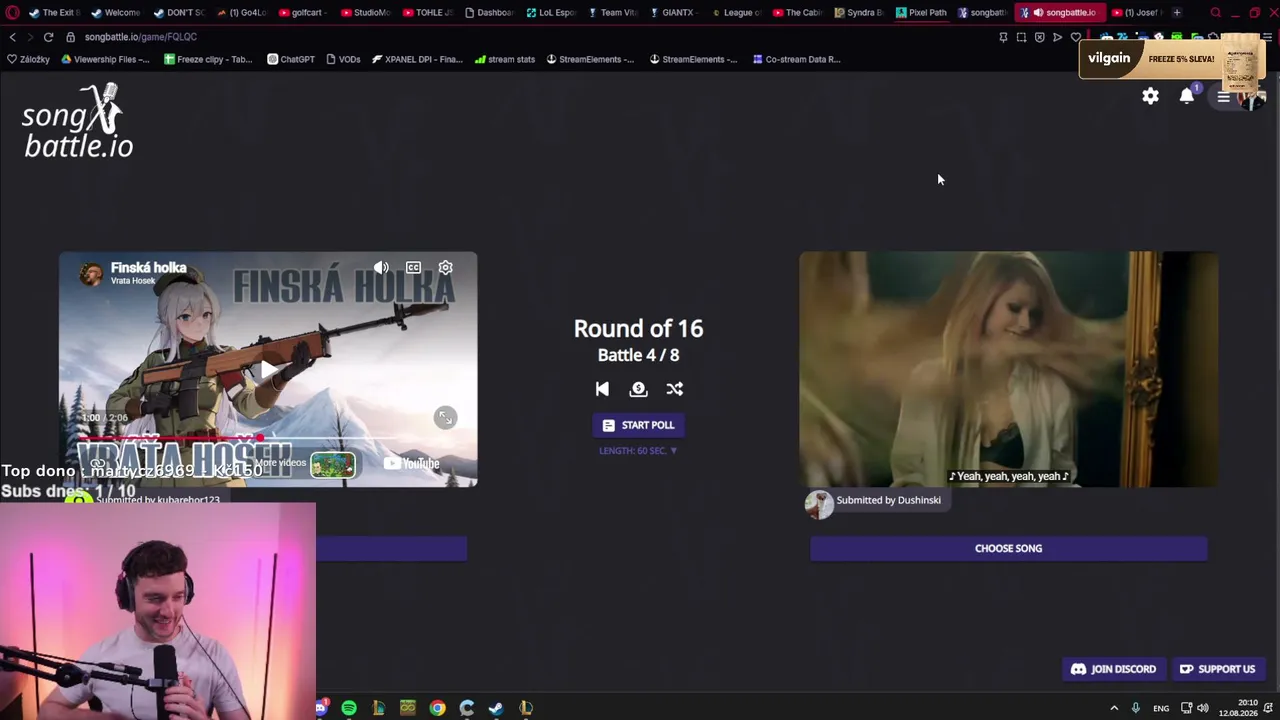Open the Záložky bookmarks folder
The height and width of the screenshot is (720, 1280).
pyautogui.click(x=28, y=59)
